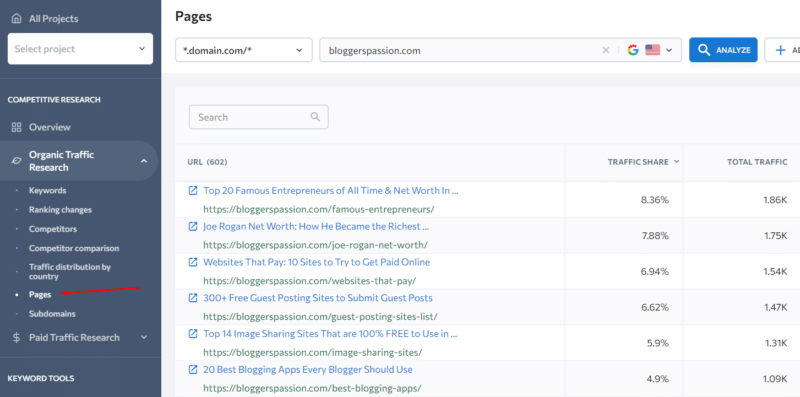Screen dimensions: 800x397
Task: Click the US flag country icon
Action: coord(653,50)
